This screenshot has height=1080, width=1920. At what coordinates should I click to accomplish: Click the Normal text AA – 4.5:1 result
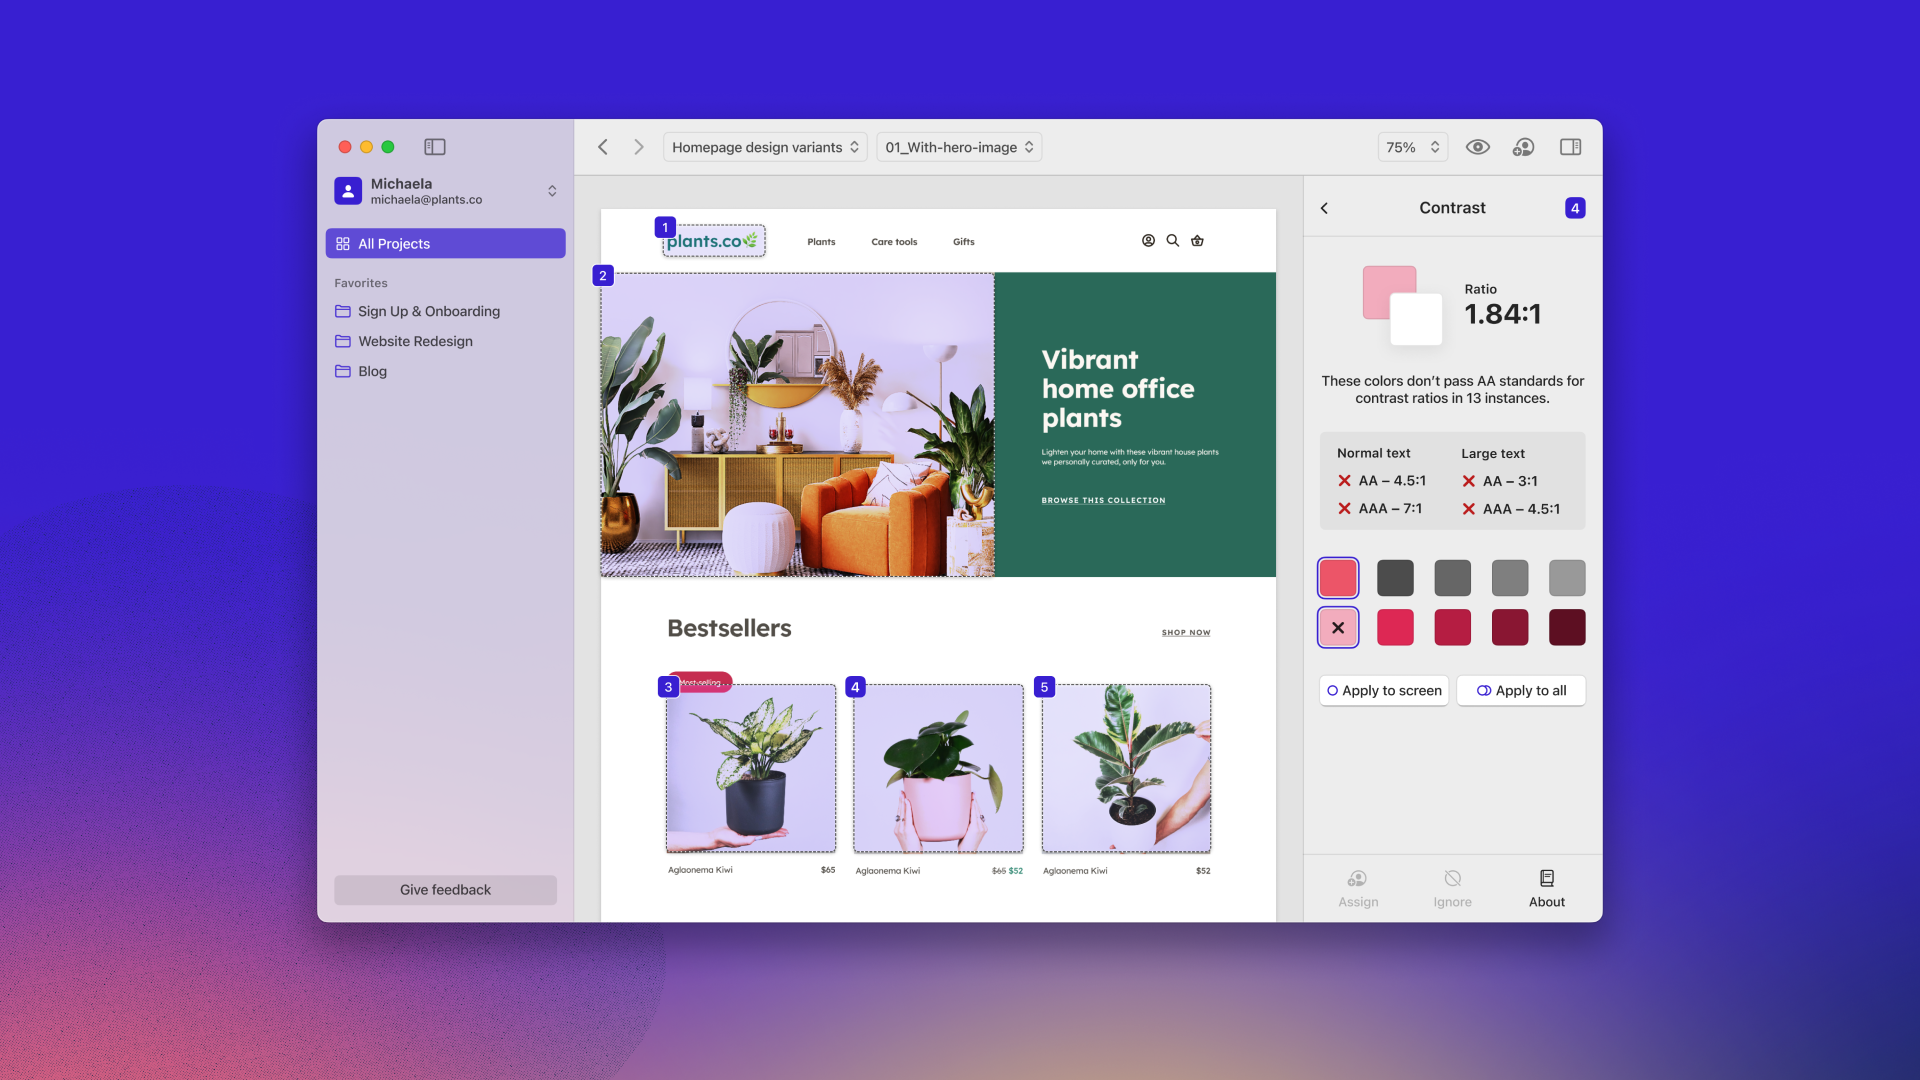pyautogui.click(x=1382, y=481)
